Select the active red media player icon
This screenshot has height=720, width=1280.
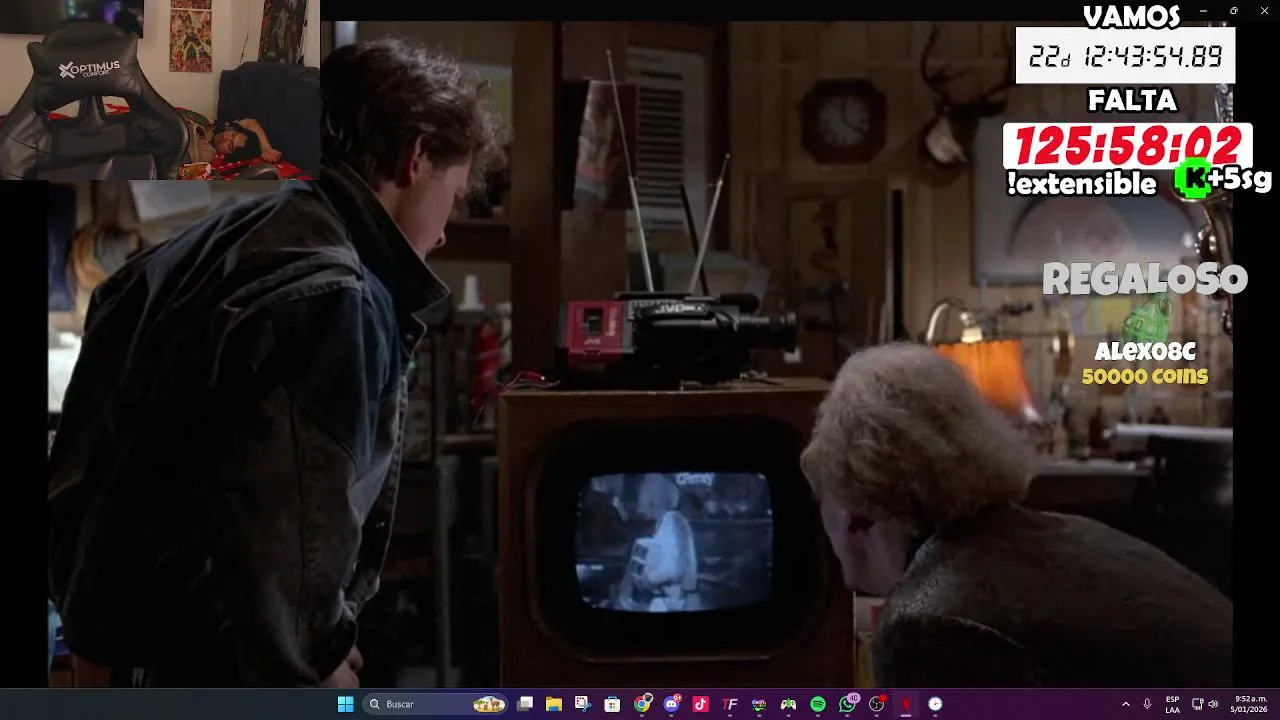(x=906, y=704)
